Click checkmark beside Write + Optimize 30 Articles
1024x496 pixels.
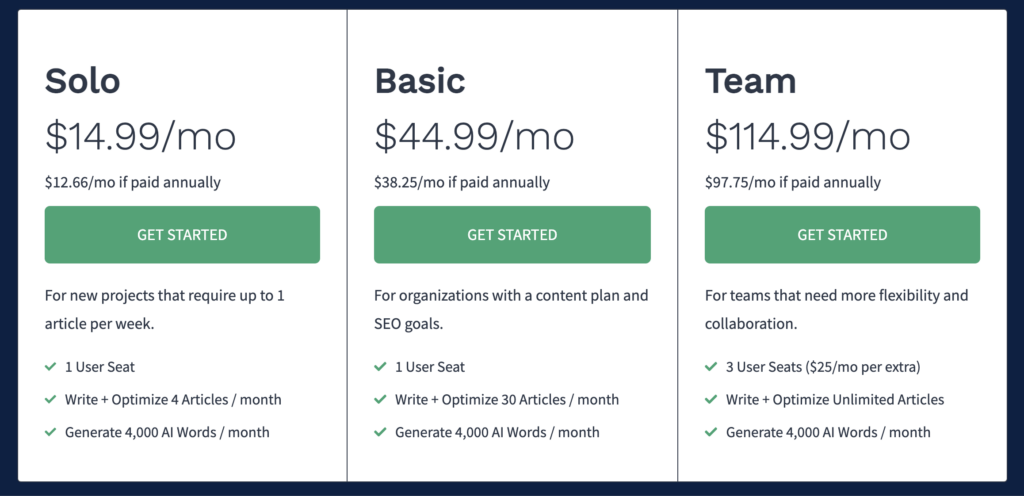click(380, 399)
